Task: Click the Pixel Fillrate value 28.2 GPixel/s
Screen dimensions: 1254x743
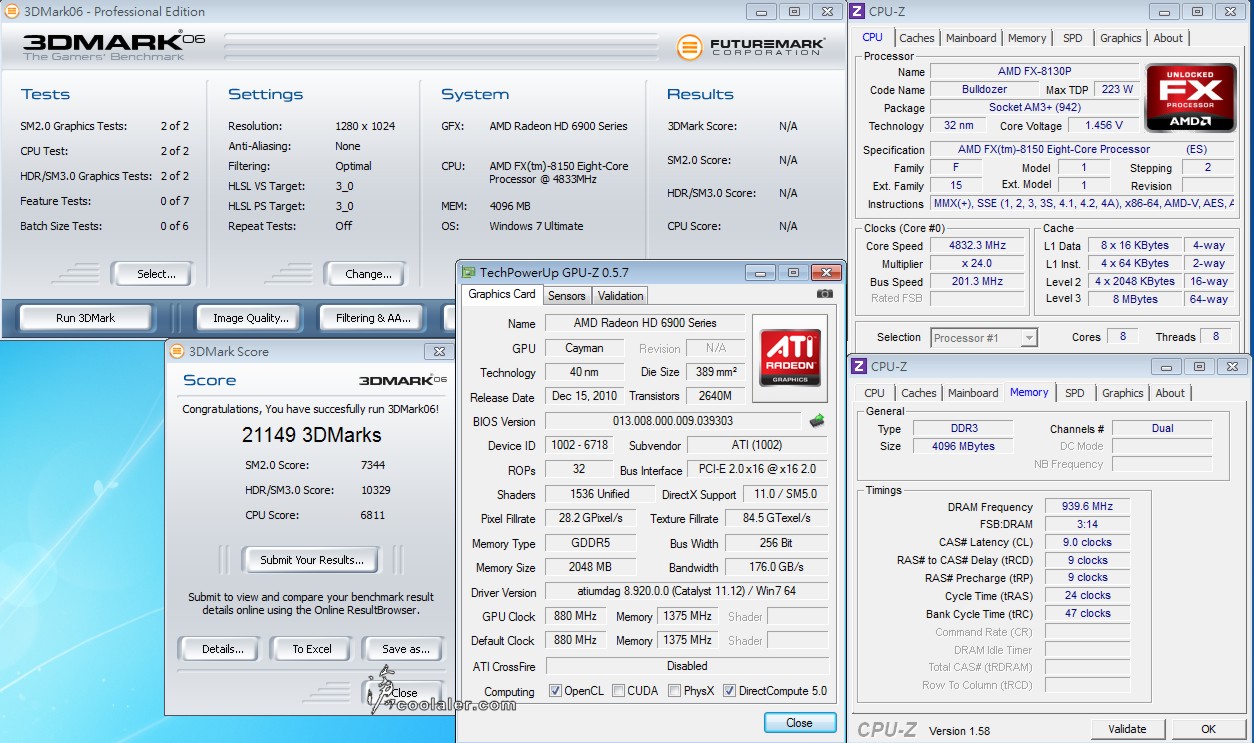Action: (589, 518)
